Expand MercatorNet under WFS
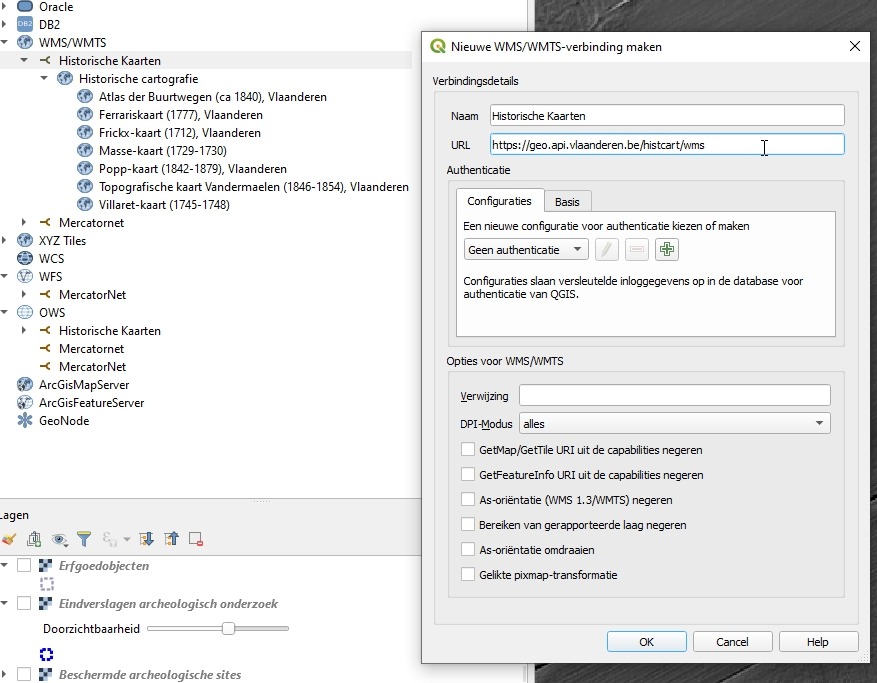 24,294
